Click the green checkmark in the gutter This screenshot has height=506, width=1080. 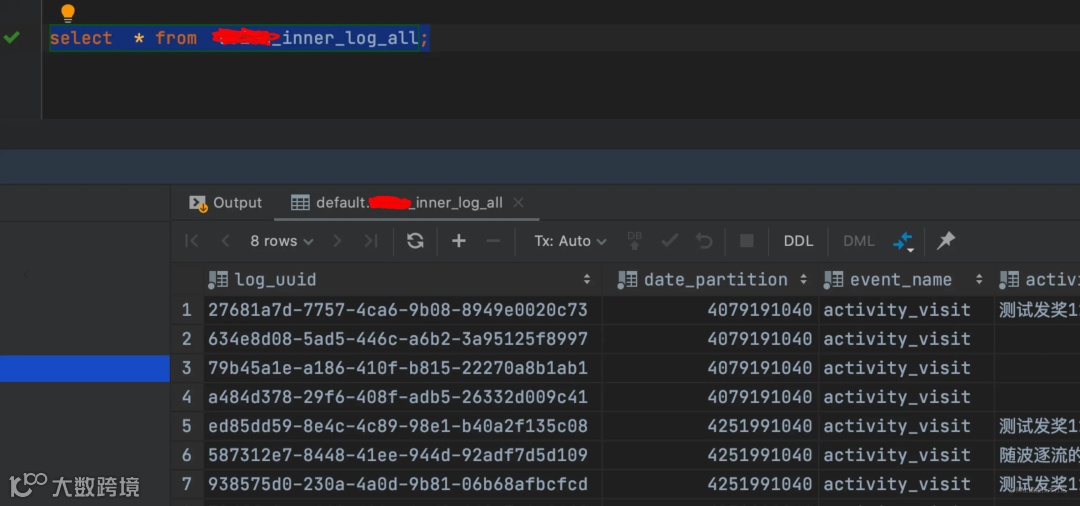(x=12, y=37)
